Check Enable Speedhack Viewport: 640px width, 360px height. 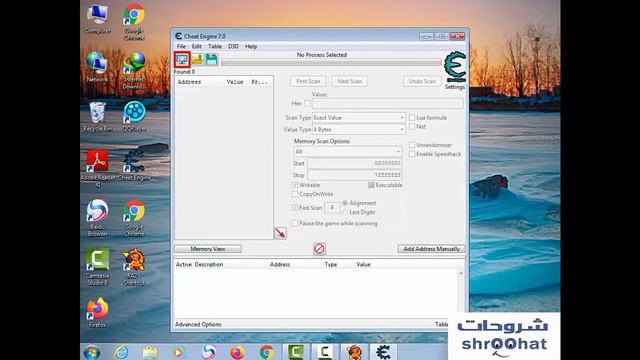pos(412,154)
